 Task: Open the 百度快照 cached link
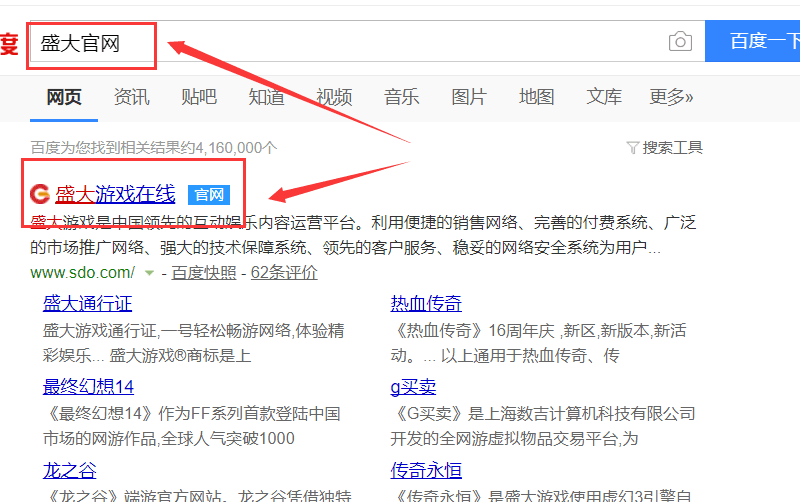[204, 273]
